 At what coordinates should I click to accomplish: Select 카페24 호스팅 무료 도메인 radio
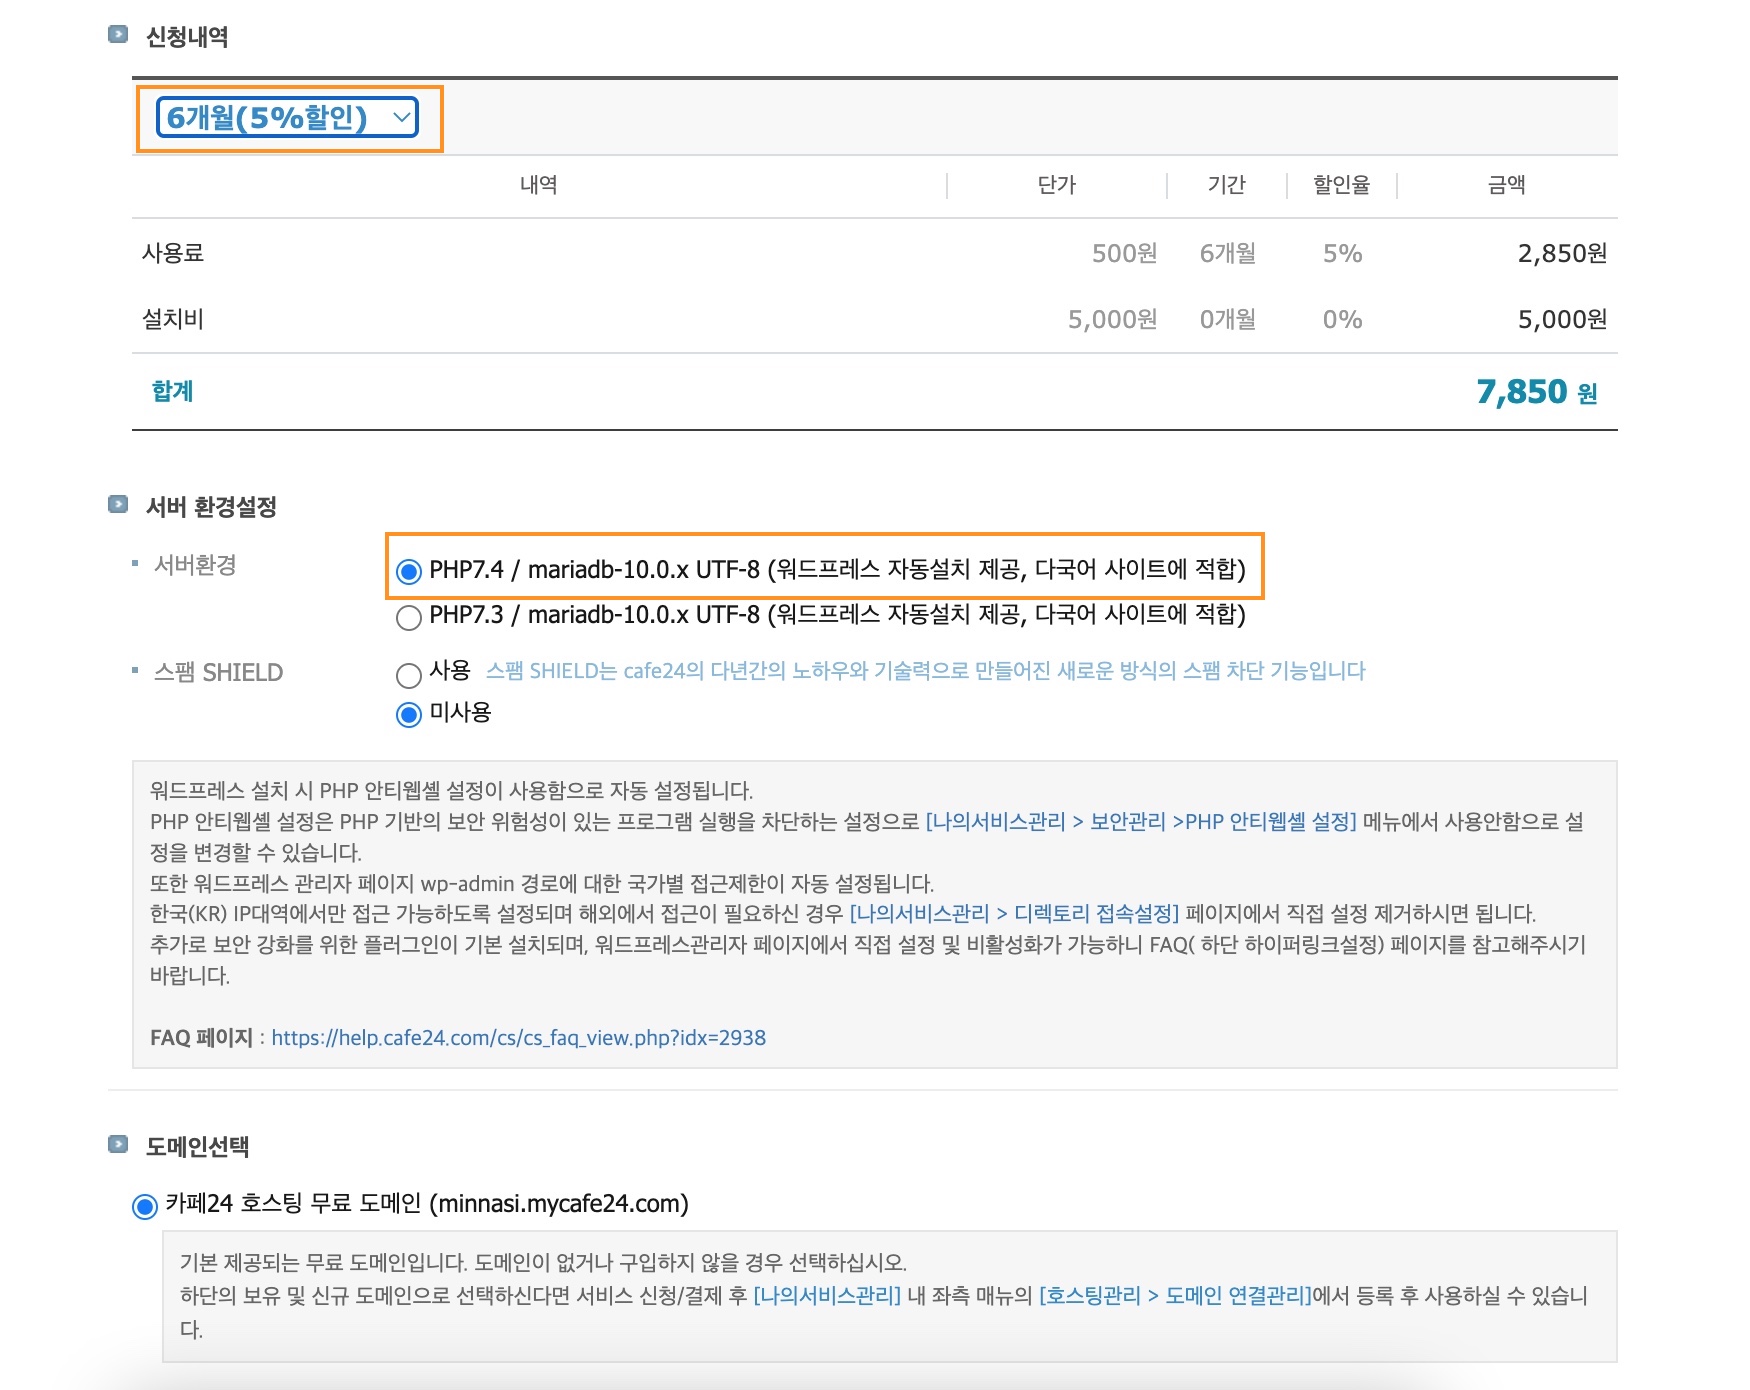145,1206
